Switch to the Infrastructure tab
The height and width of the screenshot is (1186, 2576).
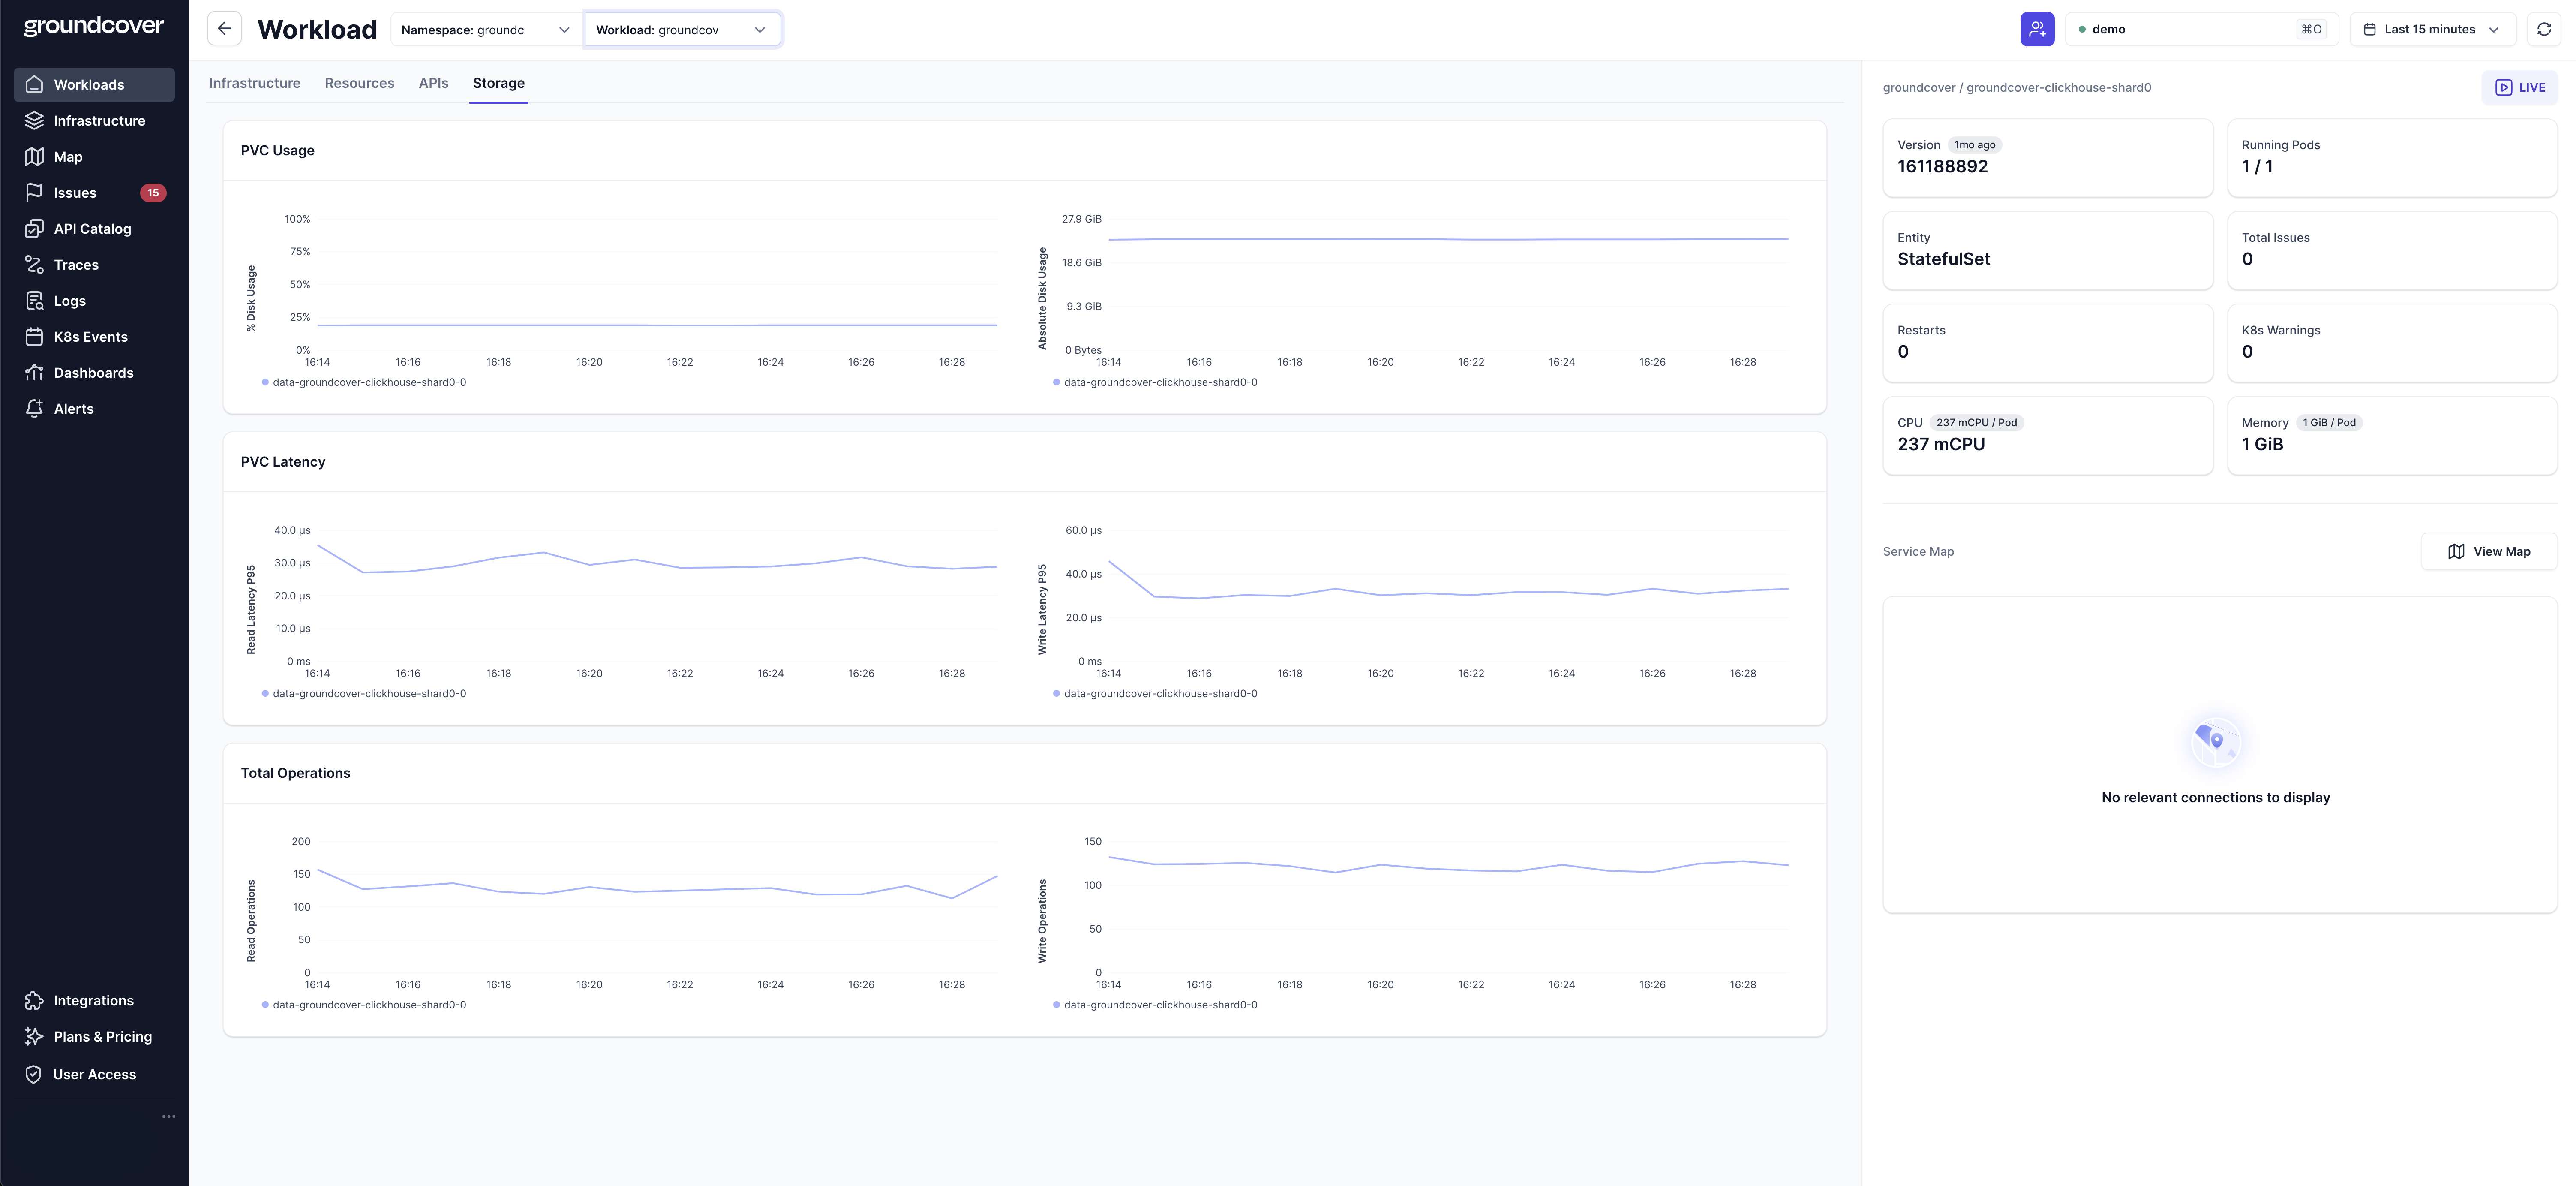click(x=254, y=83)
